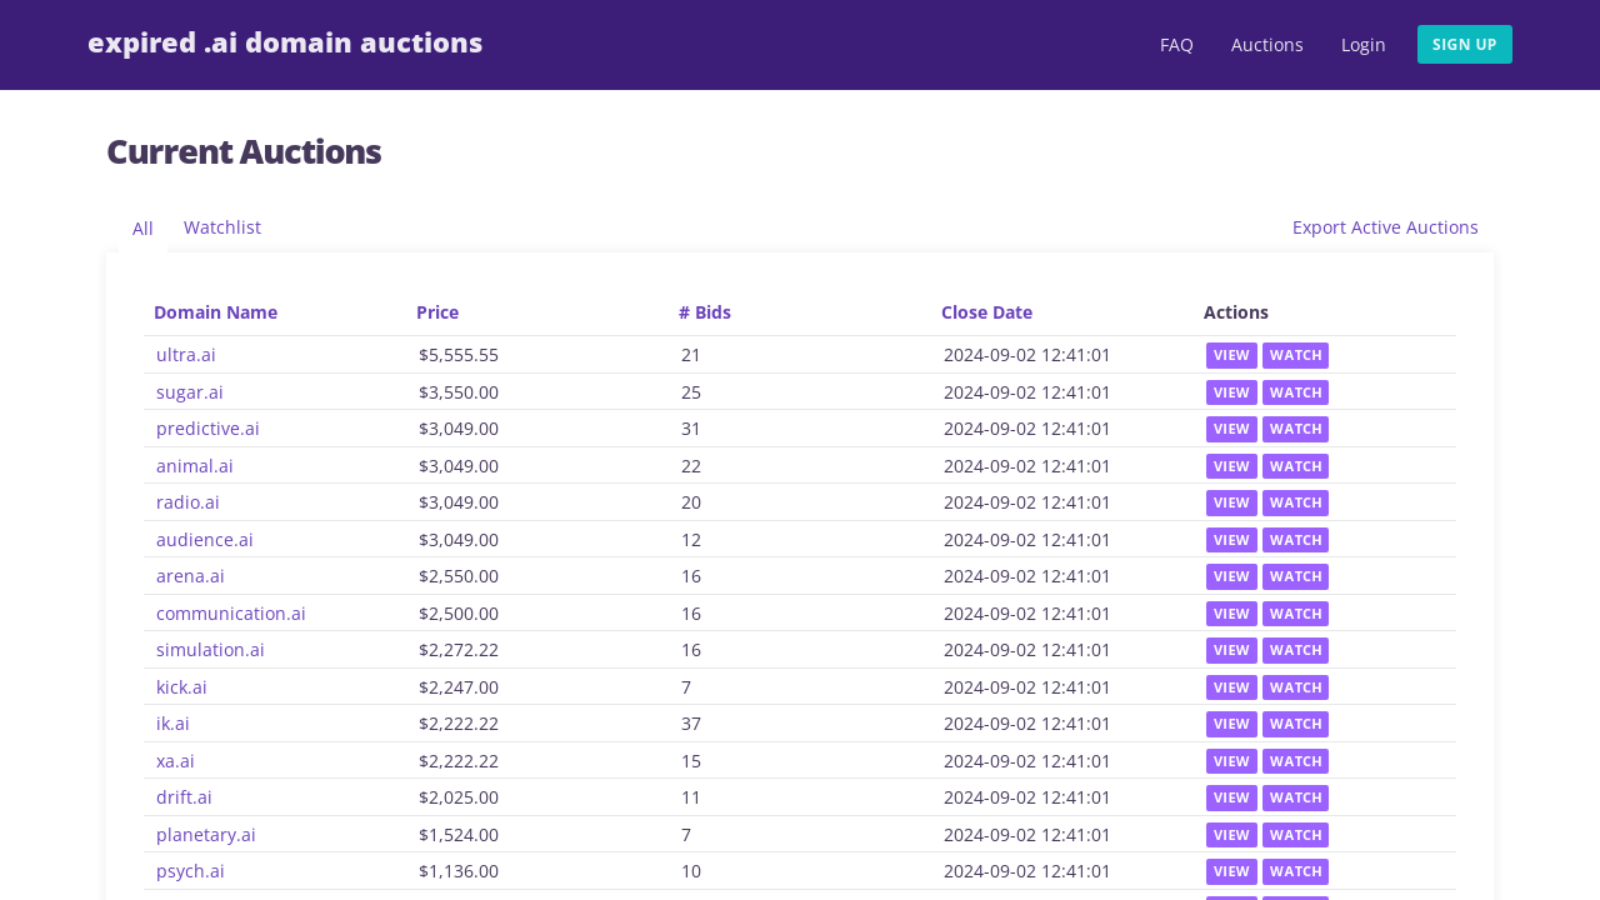The height and width of the screenshot is (900, 1600).
Task: Click VIEW for ultra.ai
Action: click(x=1231, y=355)
